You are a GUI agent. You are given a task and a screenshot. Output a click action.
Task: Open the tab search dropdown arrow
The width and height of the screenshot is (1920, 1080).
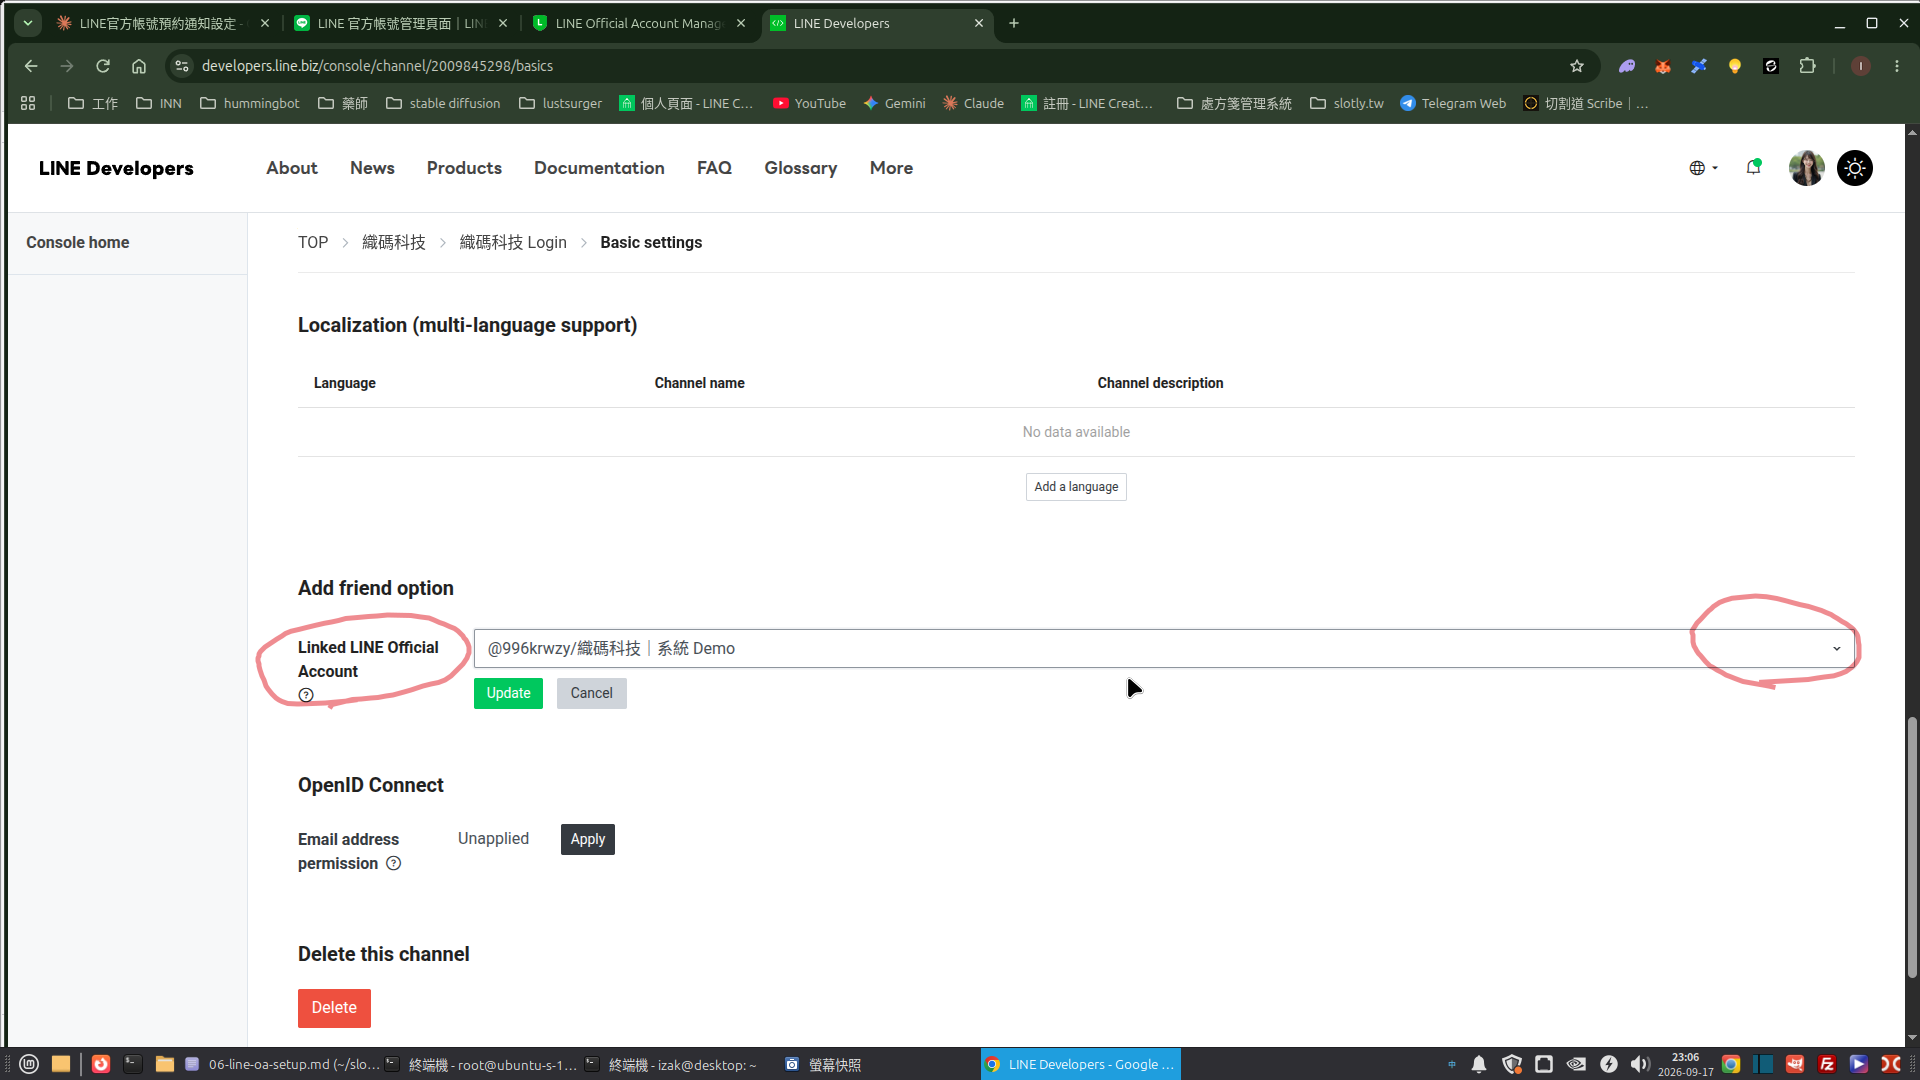coord(28,23)
